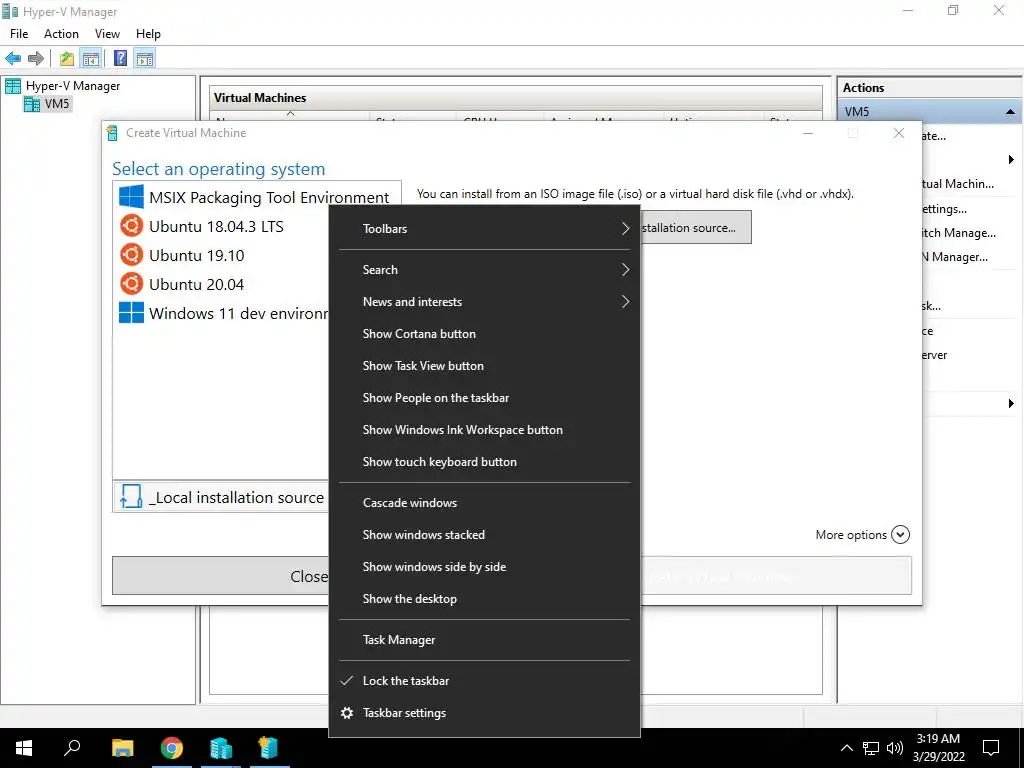Image resolution: width=1024 pixels, height=768 pixels.
Task: Select Local installation source option
Action: [221, 498]
